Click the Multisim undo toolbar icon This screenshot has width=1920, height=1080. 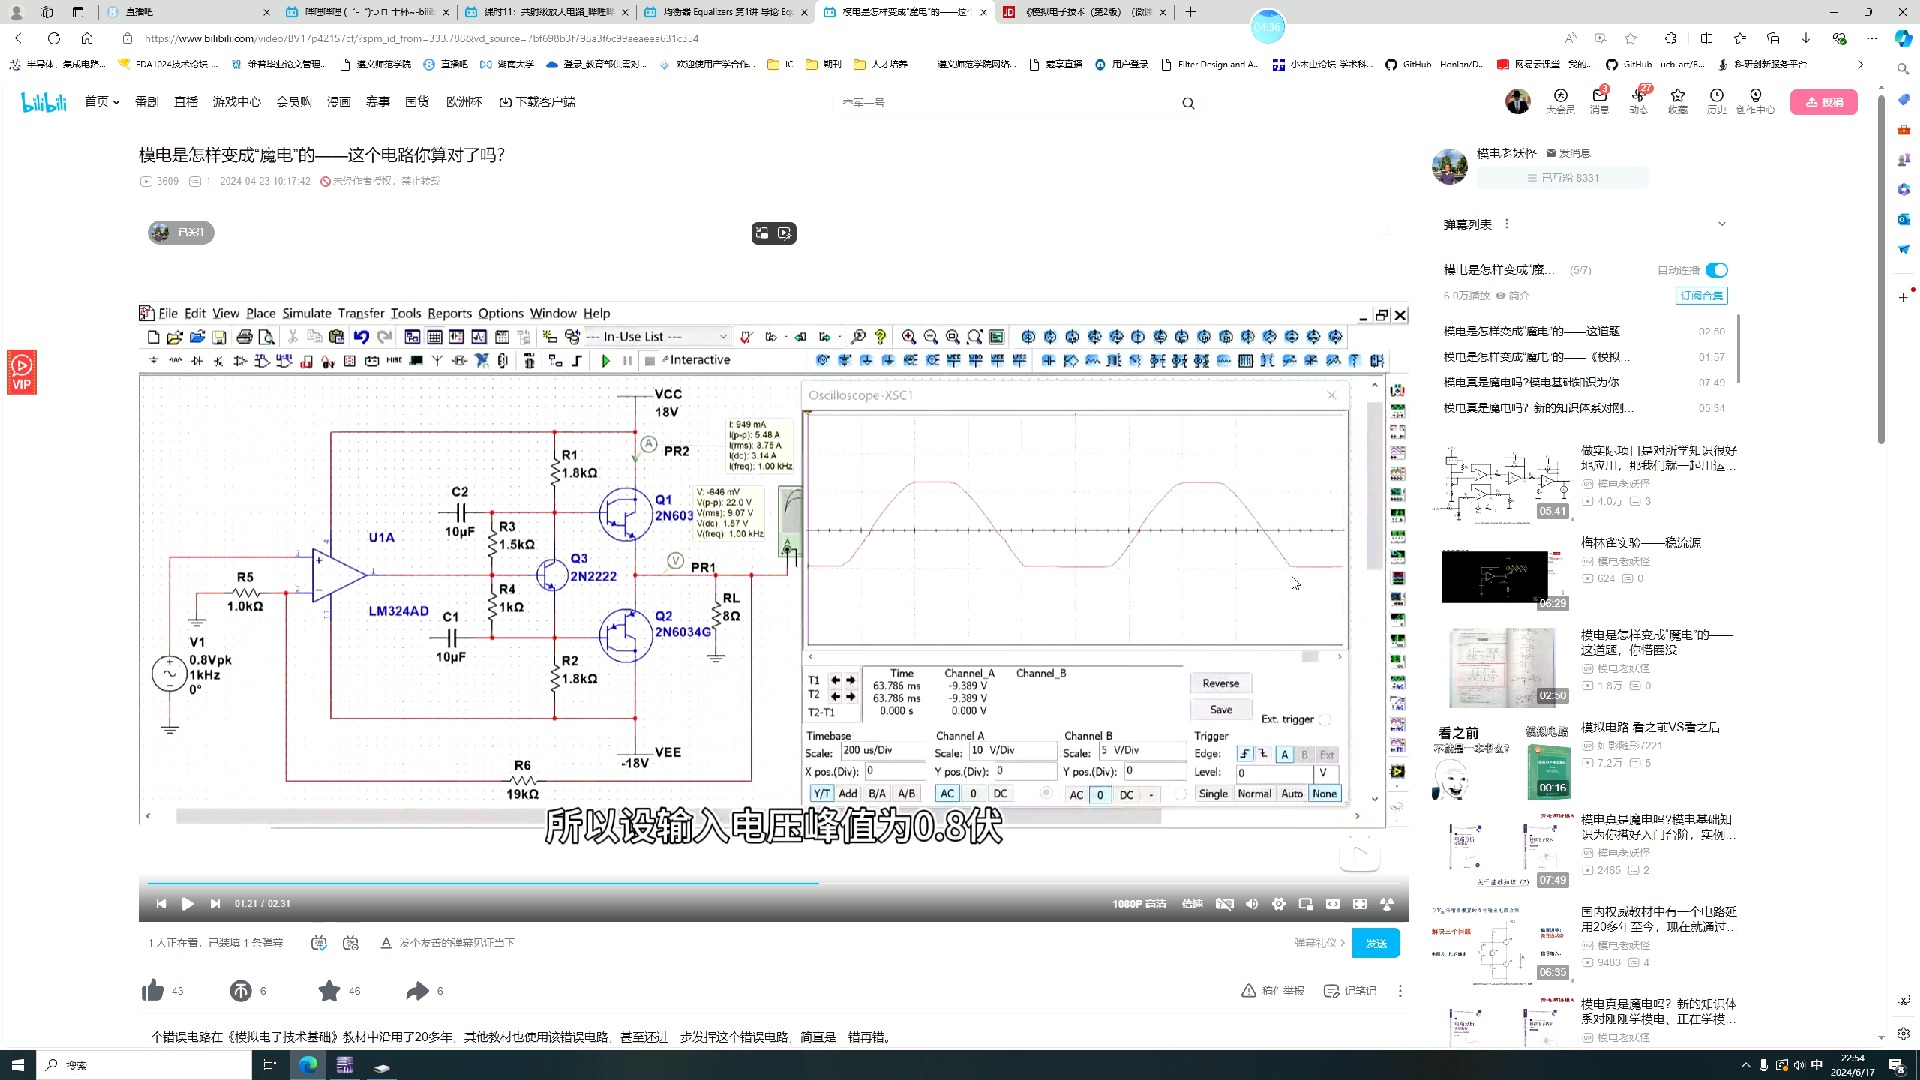tap(361, 337)
